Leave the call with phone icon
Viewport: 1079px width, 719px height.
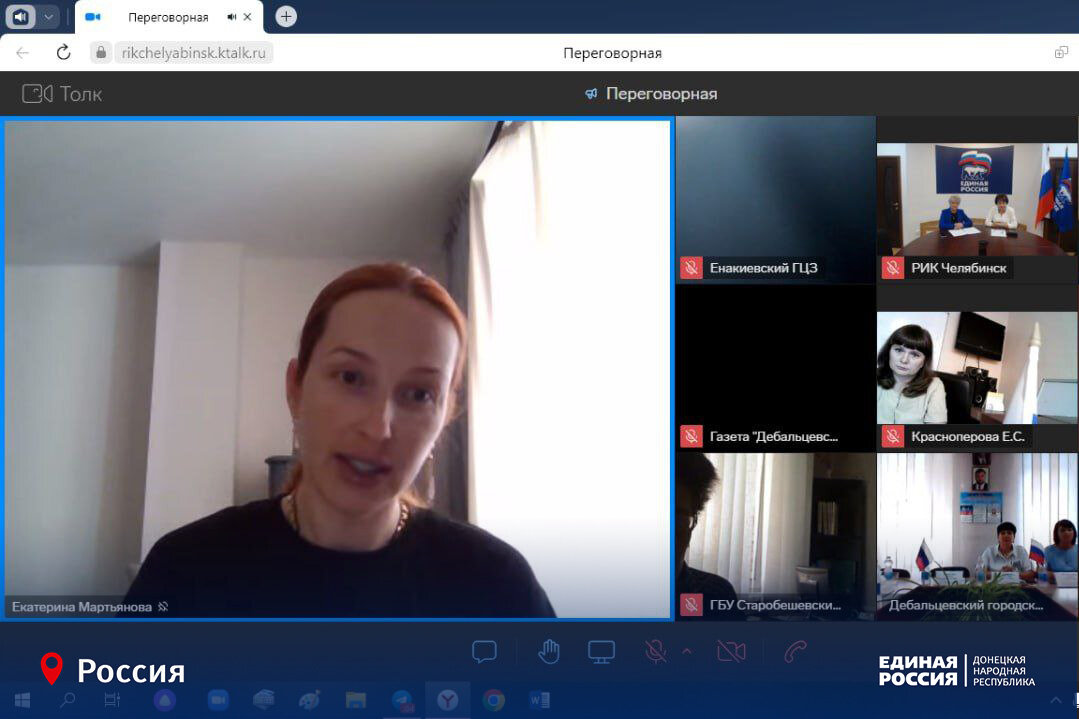(795, 652)
